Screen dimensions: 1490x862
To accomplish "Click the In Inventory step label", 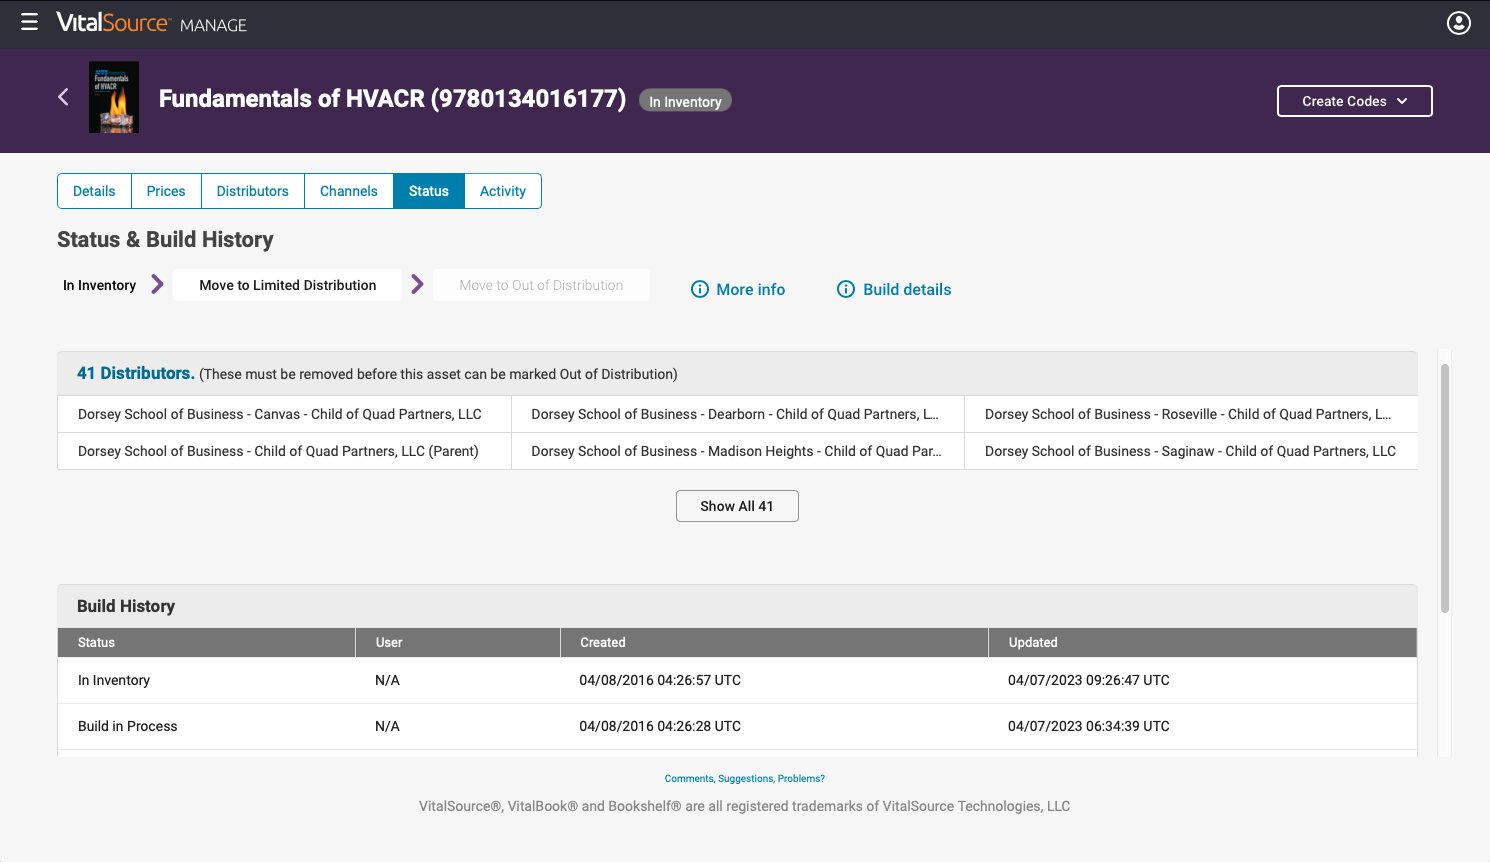I will coord(99,285).
